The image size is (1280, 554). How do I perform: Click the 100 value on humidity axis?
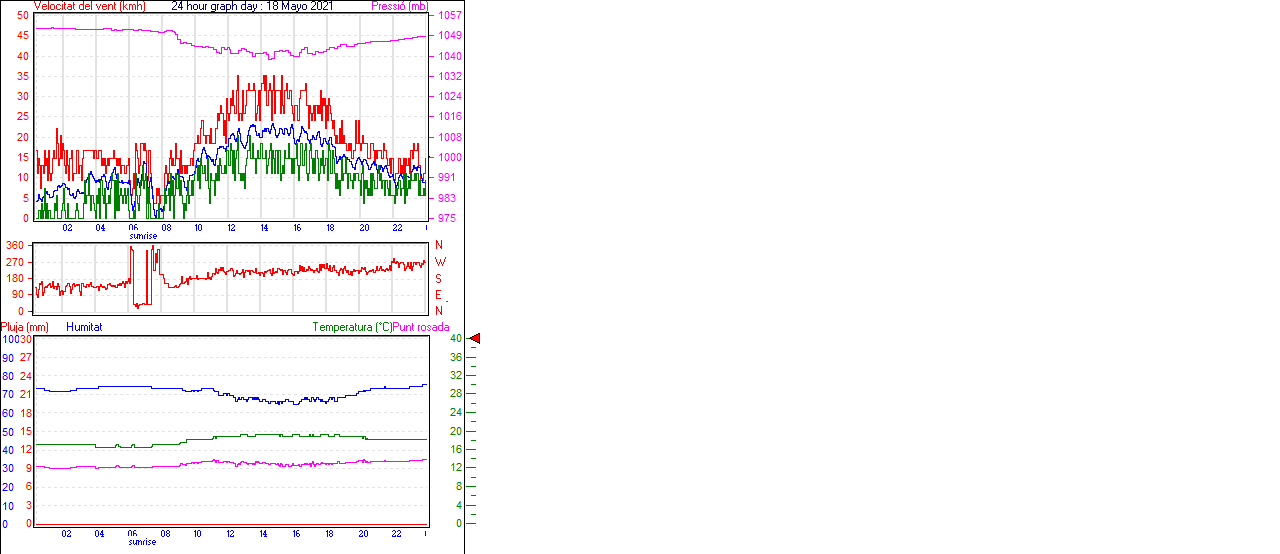point(10,339)
